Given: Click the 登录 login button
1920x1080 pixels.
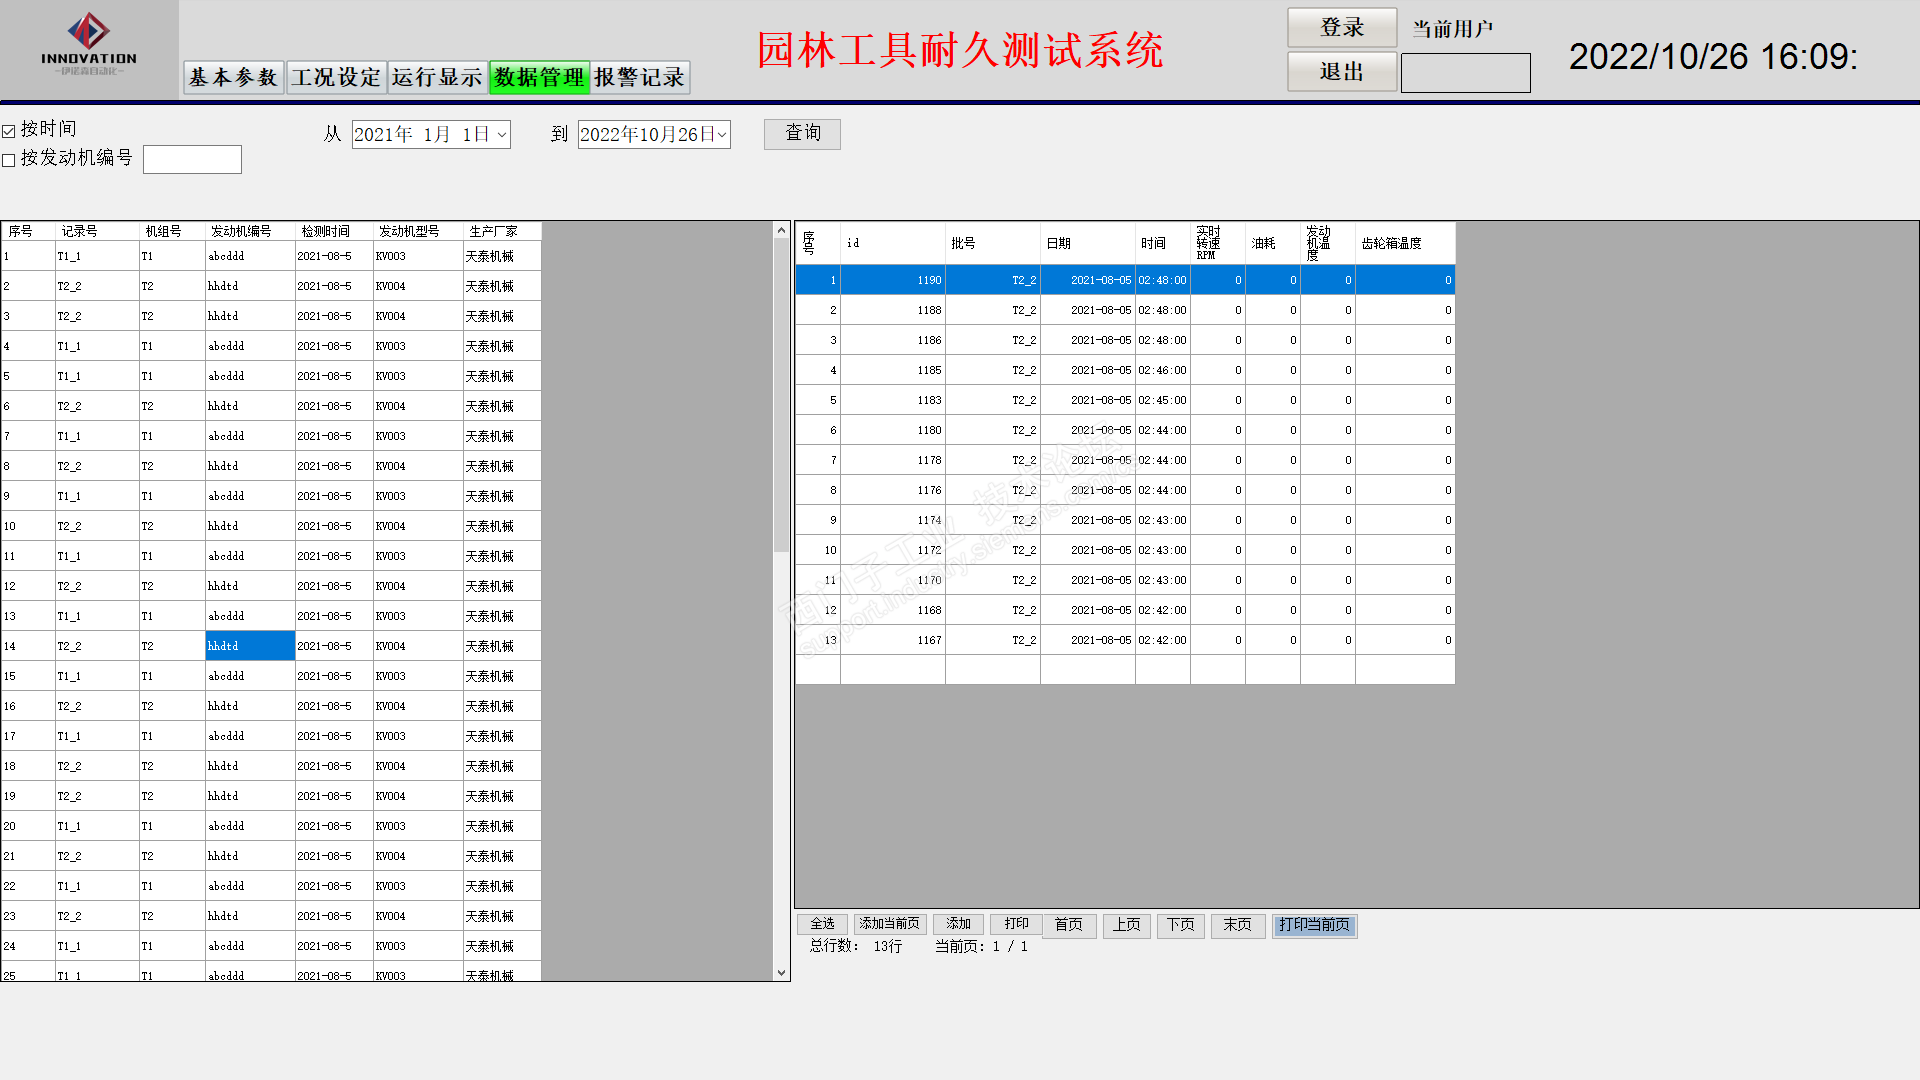Looking at the screenshot, I should click(x=1341, y=28).
